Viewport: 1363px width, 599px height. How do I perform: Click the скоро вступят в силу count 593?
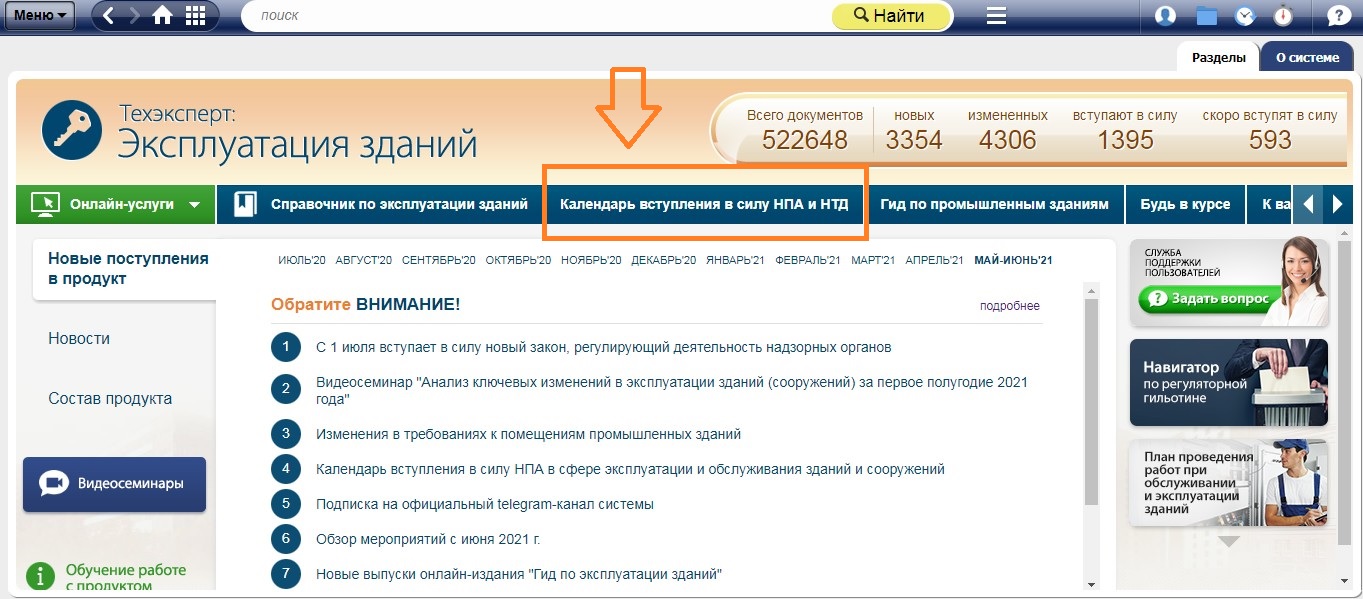(1270, 139)
